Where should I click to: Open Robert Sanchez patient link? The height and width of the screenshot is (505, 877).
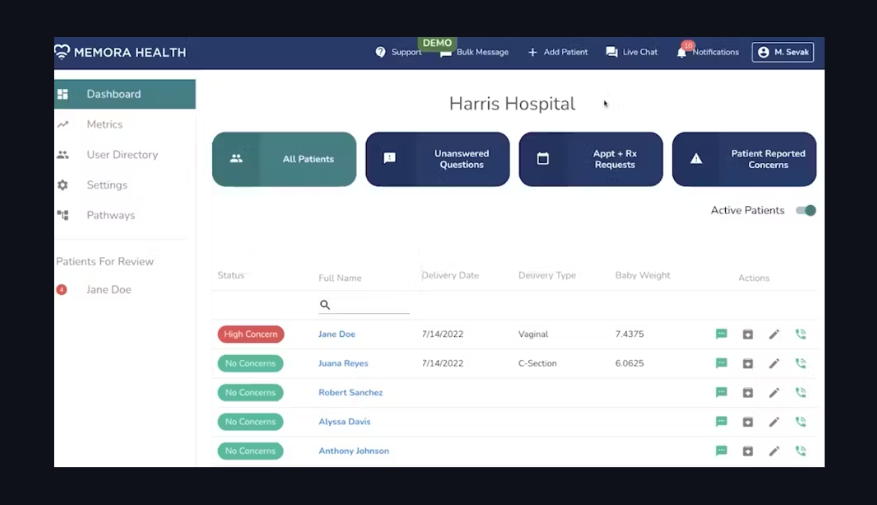(x=351, y=392)
